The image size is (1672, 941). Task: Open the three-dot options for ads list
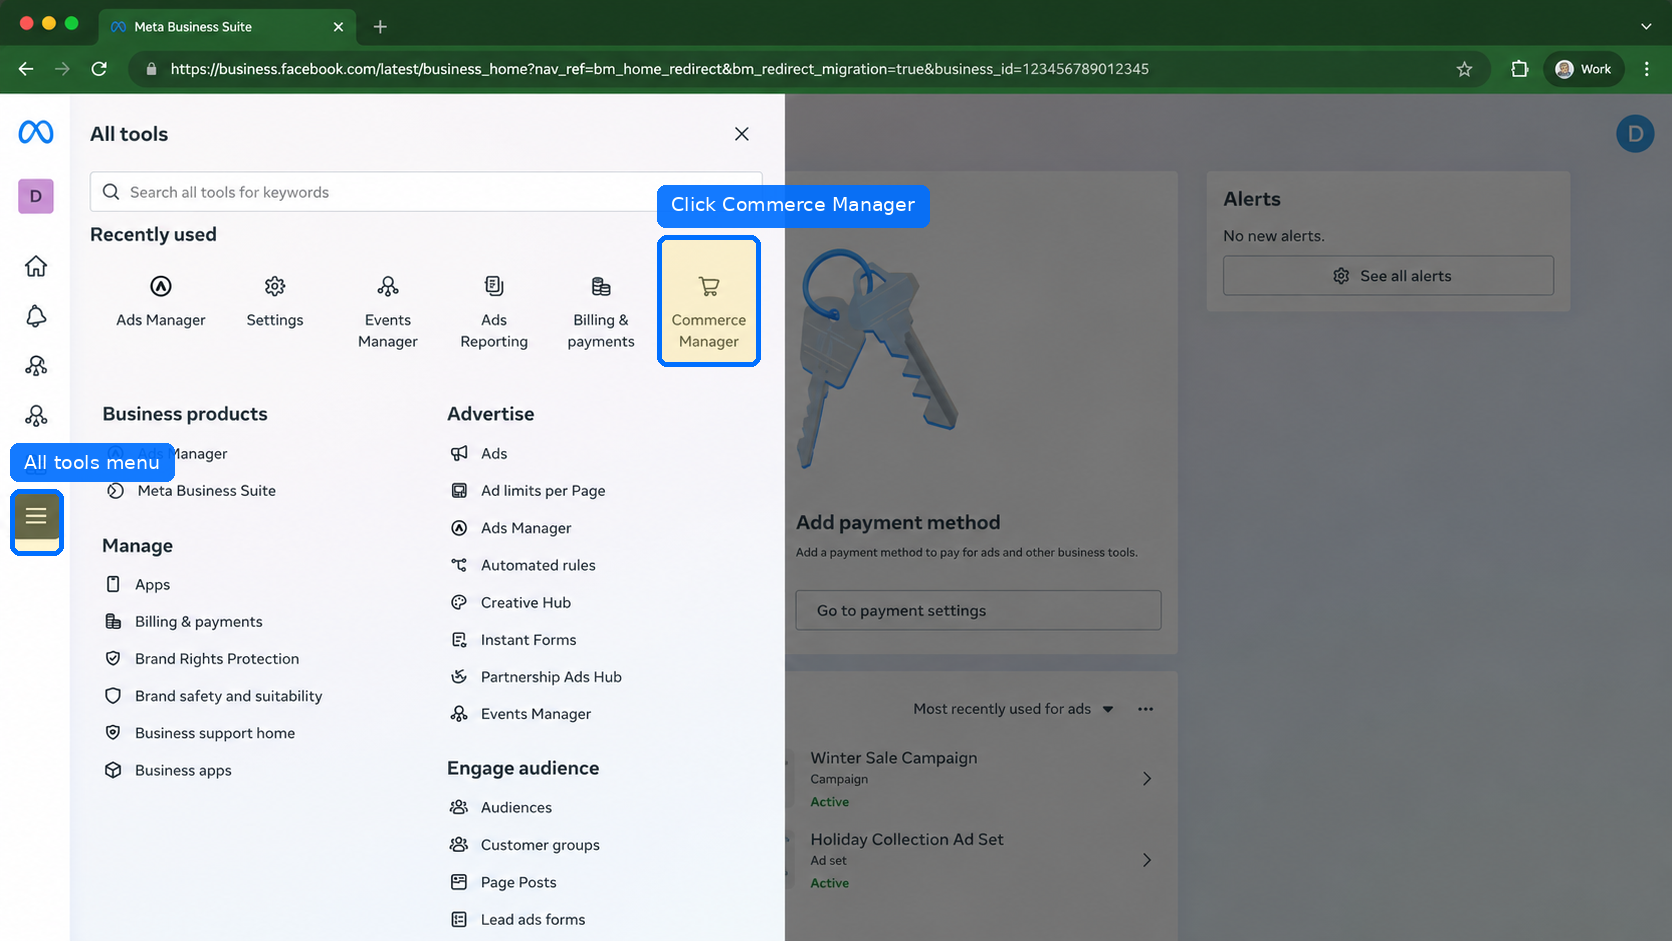coord(1146,709)
